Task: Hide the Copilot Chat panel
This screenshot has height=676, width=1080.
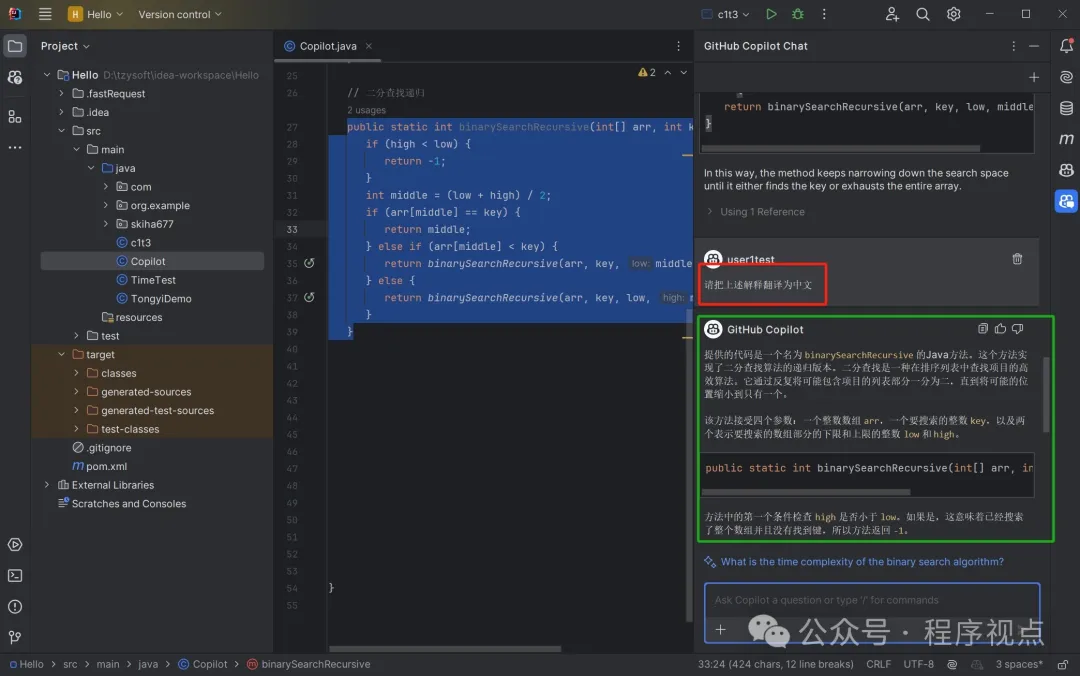Action: (x=1034, y=46)
